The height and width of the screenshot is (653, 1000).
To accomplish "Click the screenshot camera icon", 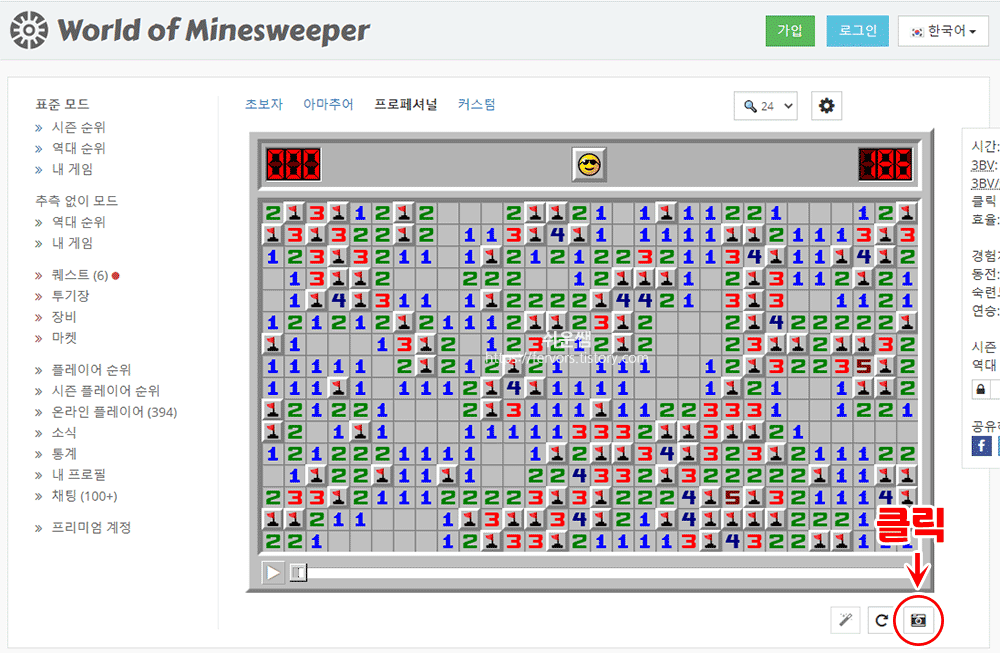I will click(918, 620).
